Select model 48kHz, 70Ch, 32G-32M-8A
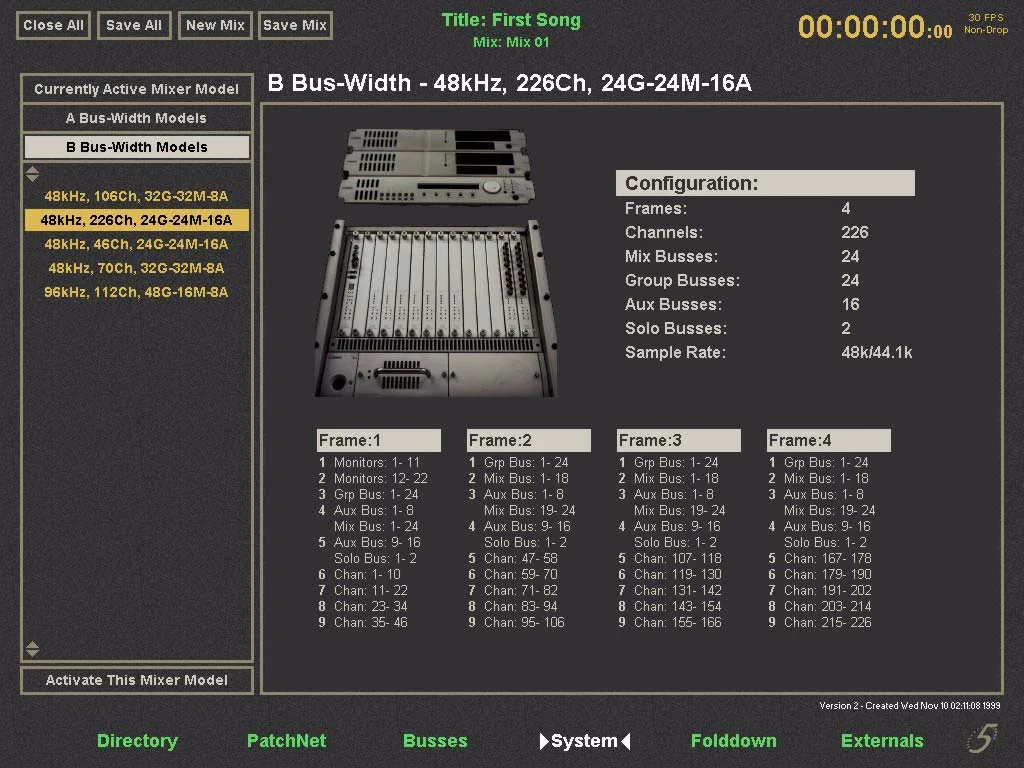Screen dimensions: 1024x768 click(136, 268)
